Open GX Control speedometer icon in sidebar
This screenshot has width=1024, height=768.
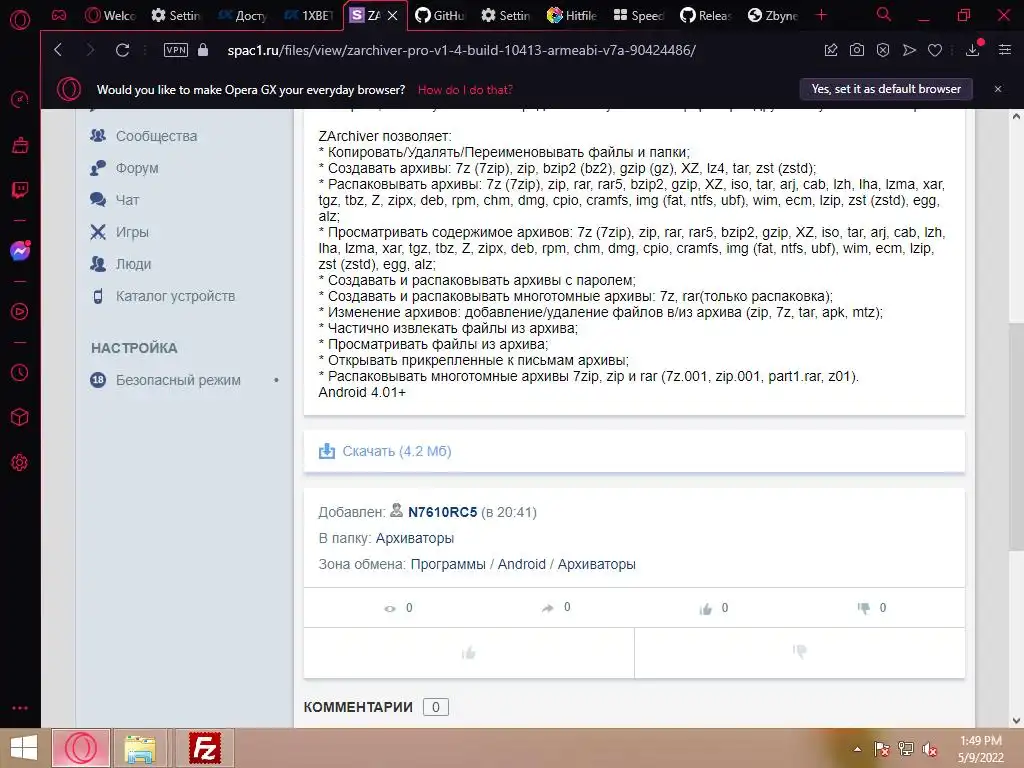coord(20,99)
